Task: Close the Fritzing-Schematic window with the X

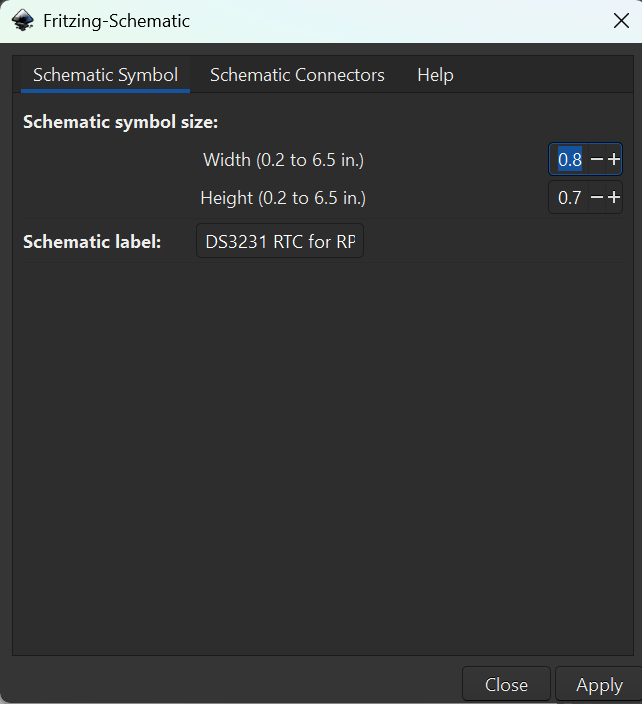Action: [x=621, y=21]
